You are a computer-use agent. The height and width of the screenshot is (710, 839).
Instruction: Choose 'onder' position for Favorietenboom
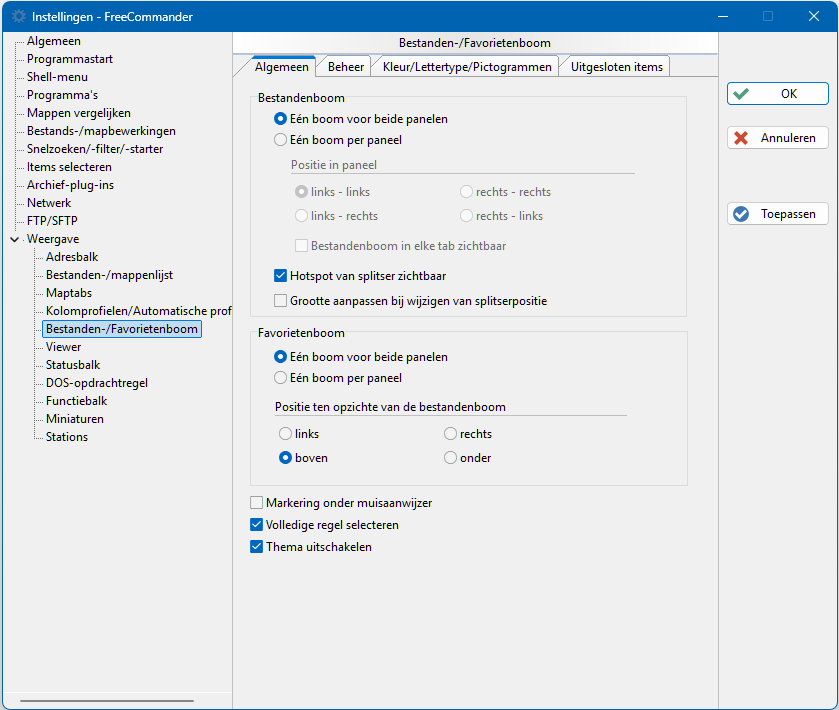[x=451, y=458]
